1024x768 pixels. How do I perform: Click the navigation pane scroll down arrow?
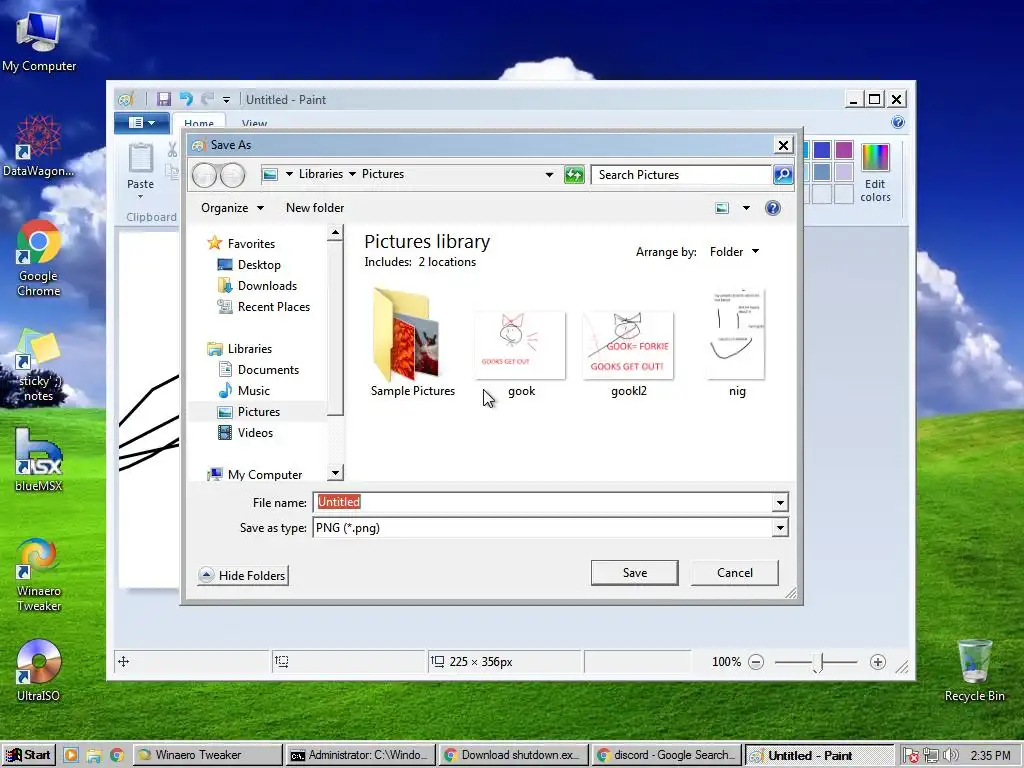[335, 473]
